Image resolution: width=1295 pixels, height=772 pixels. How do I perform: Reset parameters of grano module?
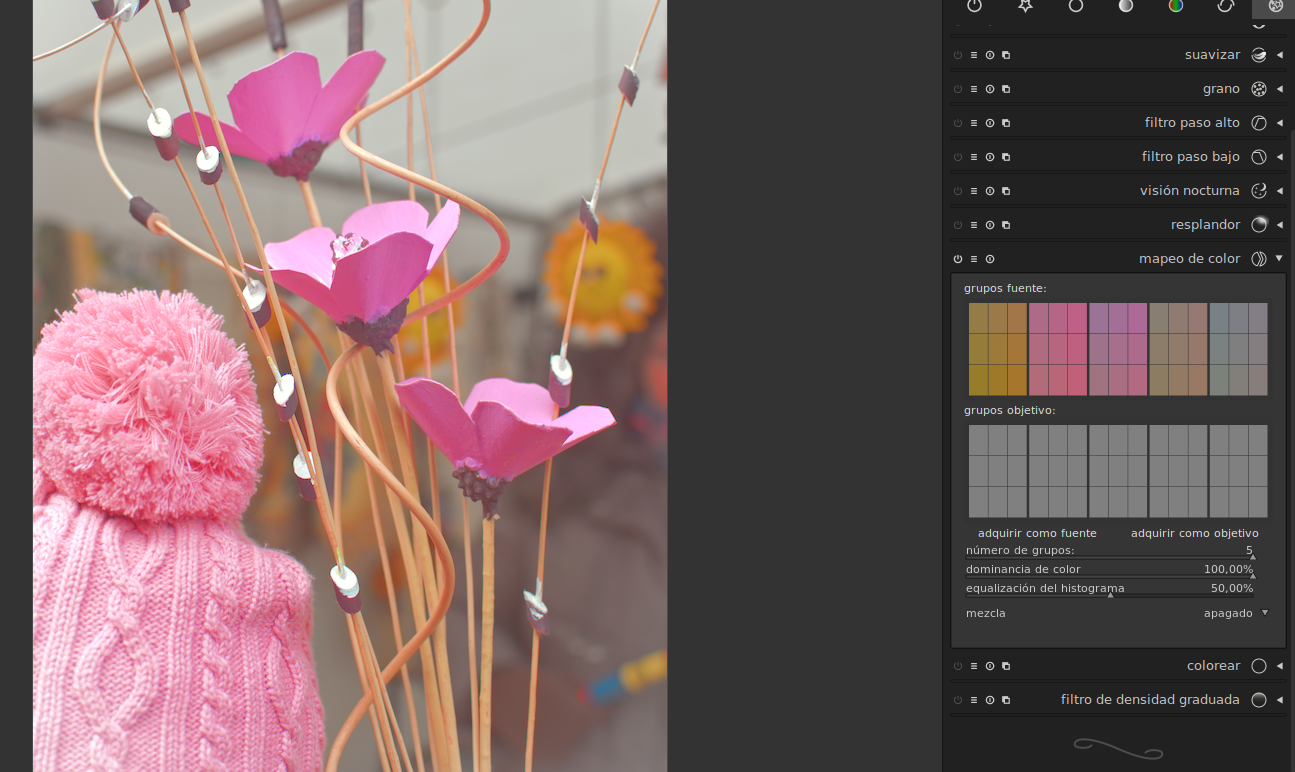(990, 89)
